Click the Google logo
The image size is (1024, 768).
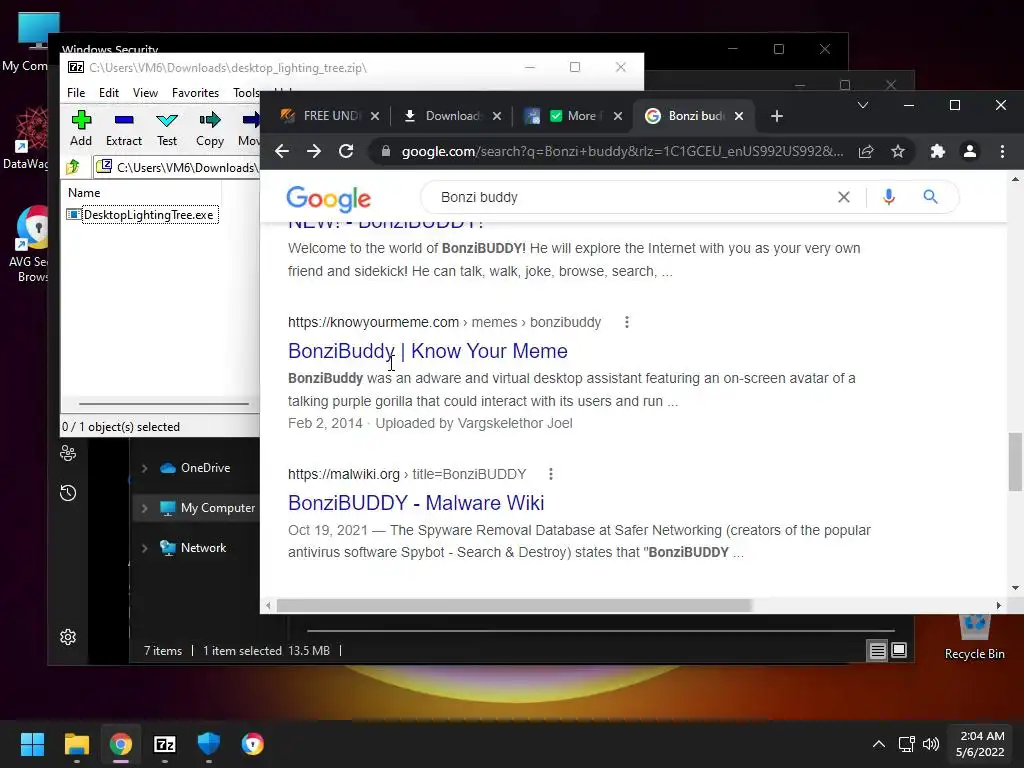[328, 198]
